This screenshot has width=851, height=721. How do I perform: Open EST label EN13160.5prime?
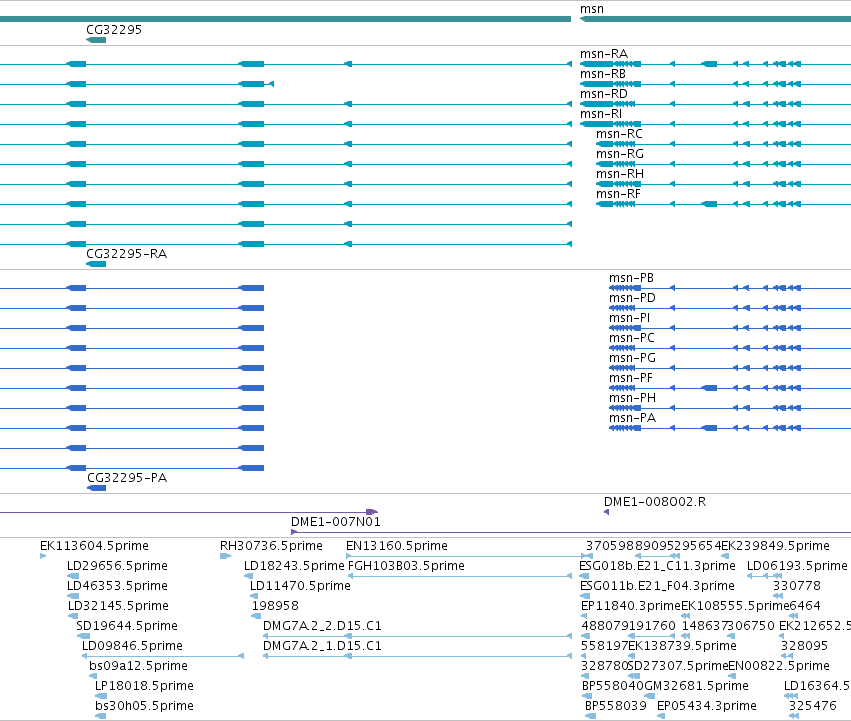point(397,546)
